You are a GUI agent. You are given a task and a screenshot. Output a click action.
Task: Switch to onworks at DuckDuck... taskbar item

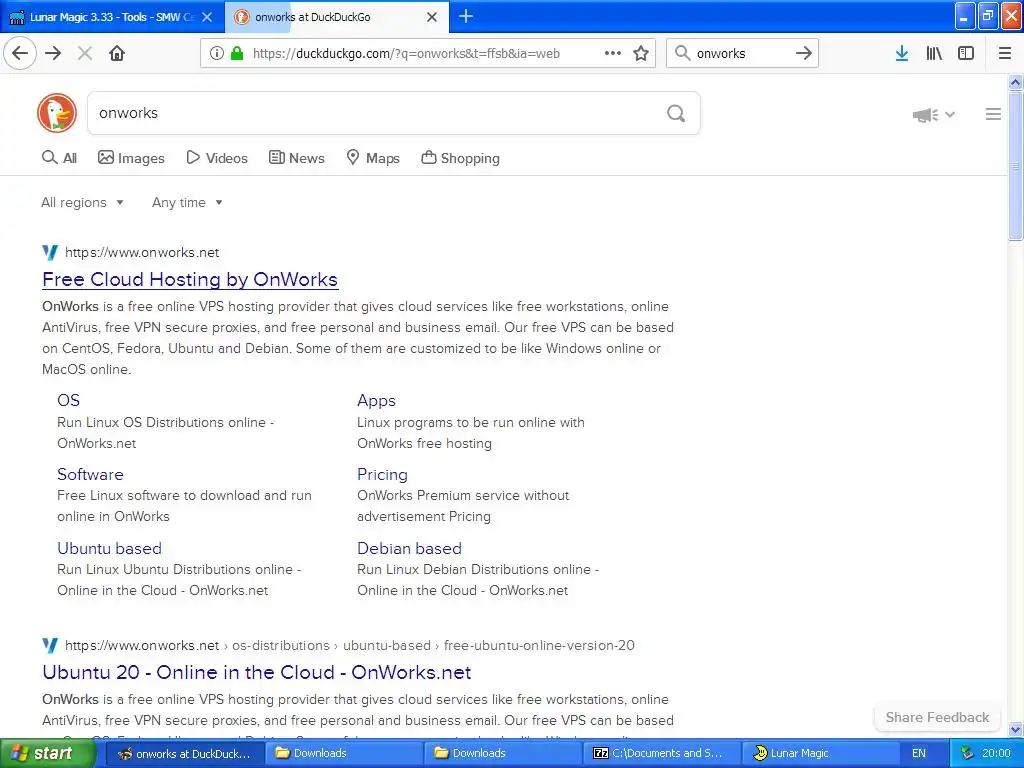point(185,754)
